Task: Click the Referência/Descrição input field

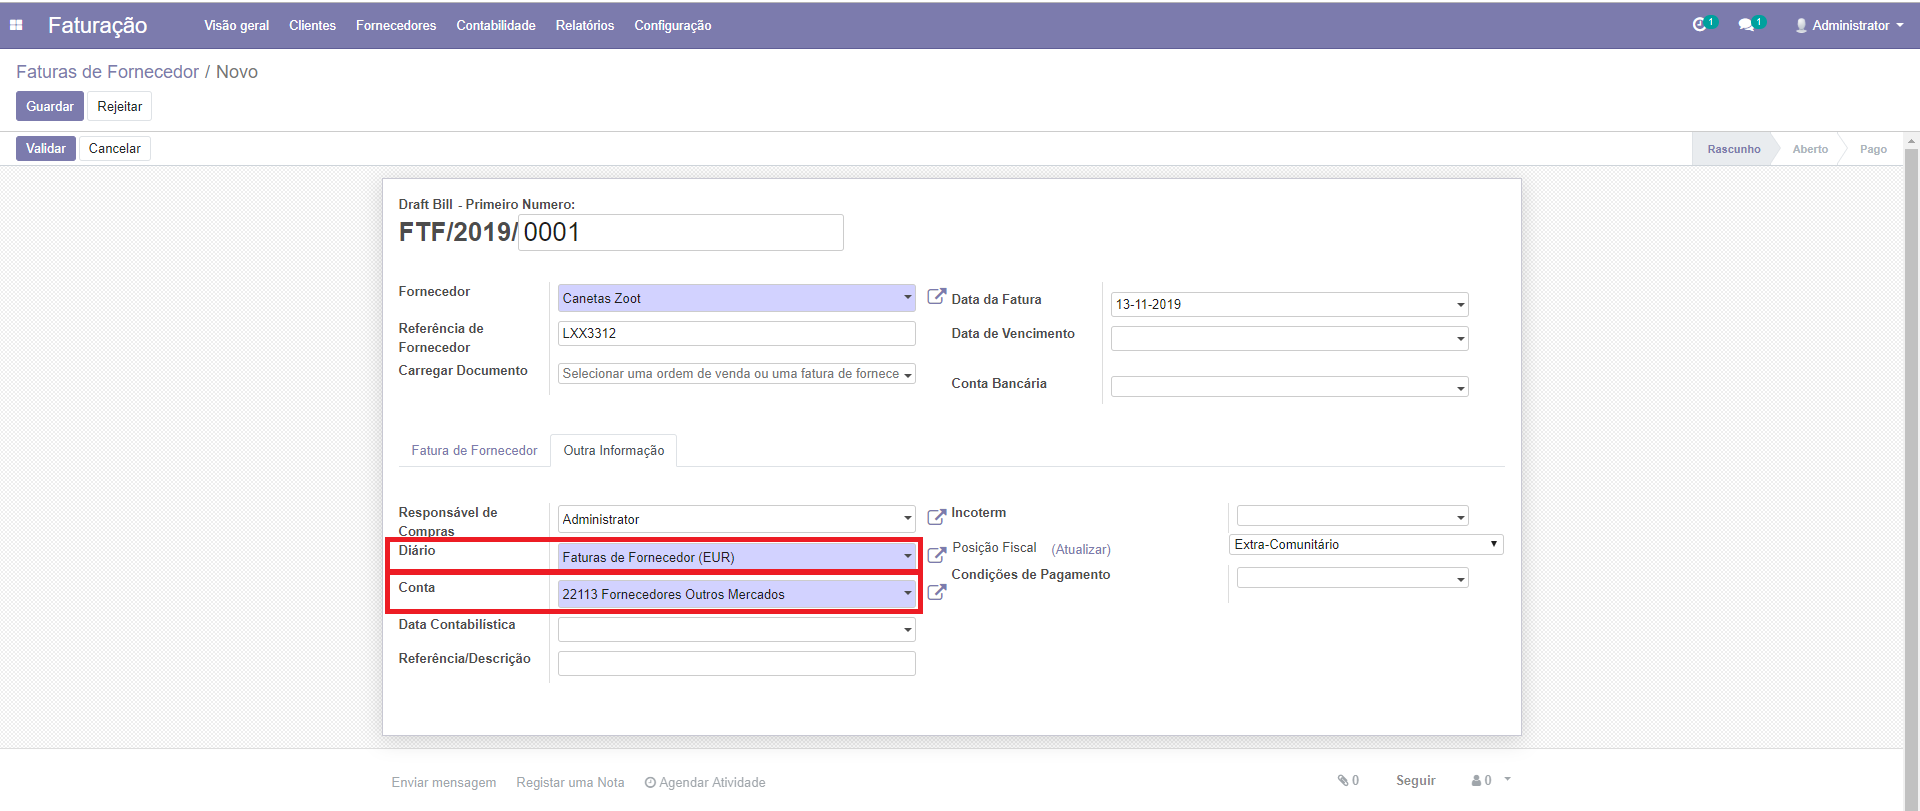Action: click(736, 663)
